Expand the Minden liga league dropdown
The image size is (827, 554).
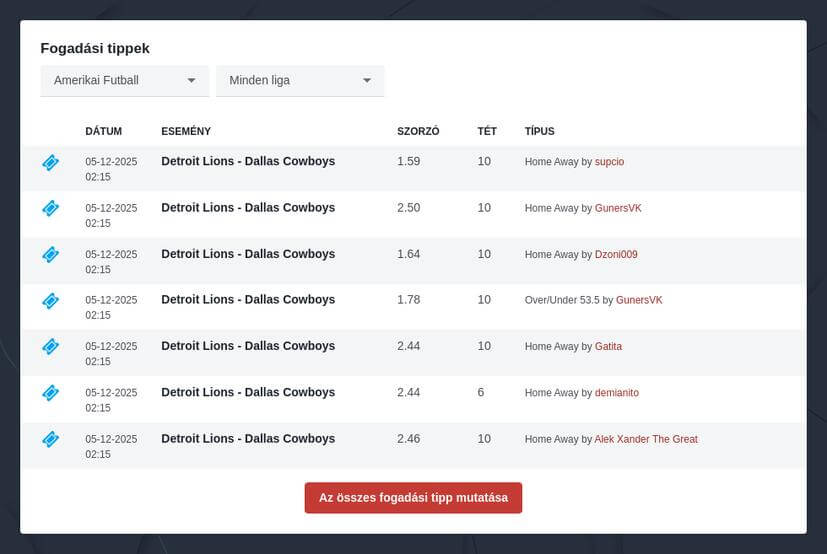300,80
